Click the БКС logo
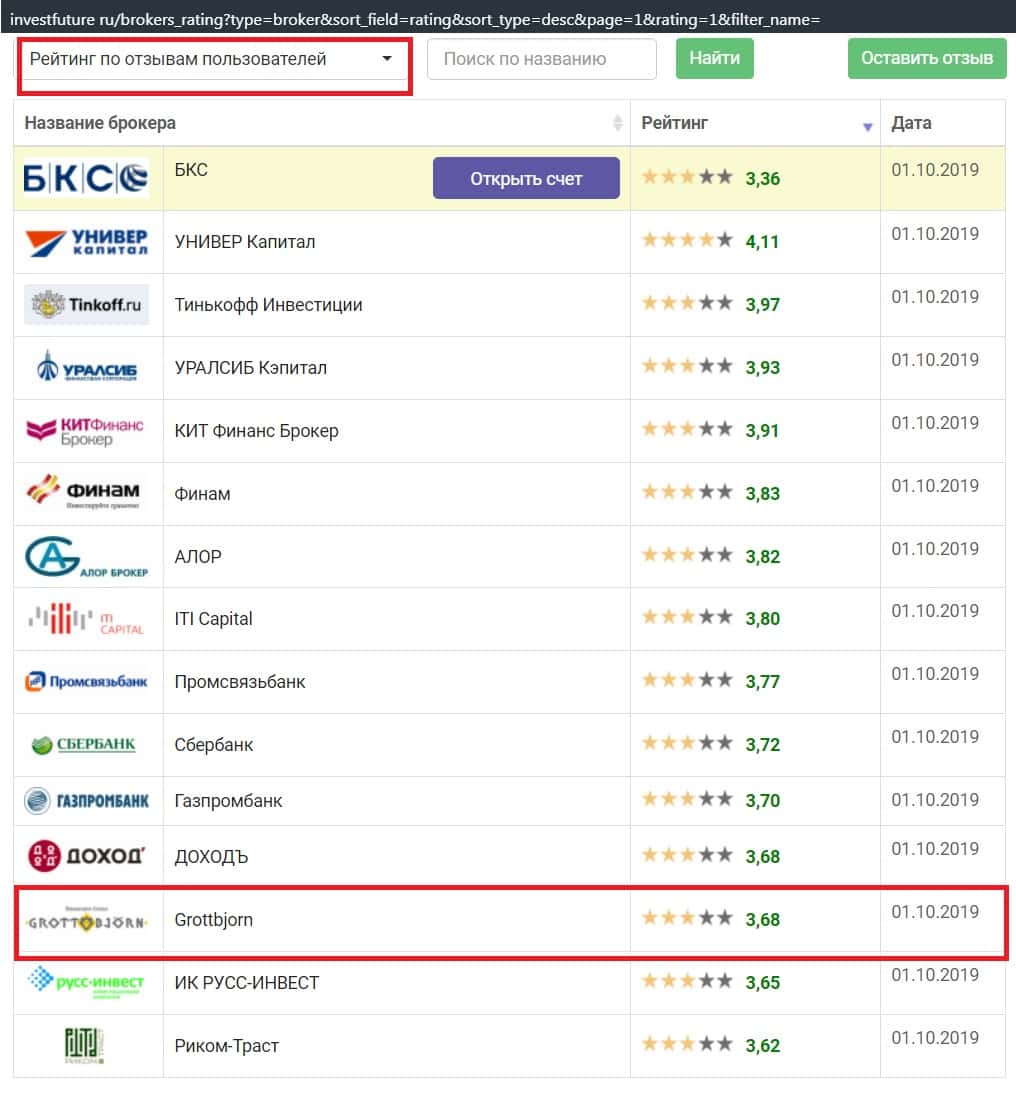1016x1093 pixels. (86, 178)
